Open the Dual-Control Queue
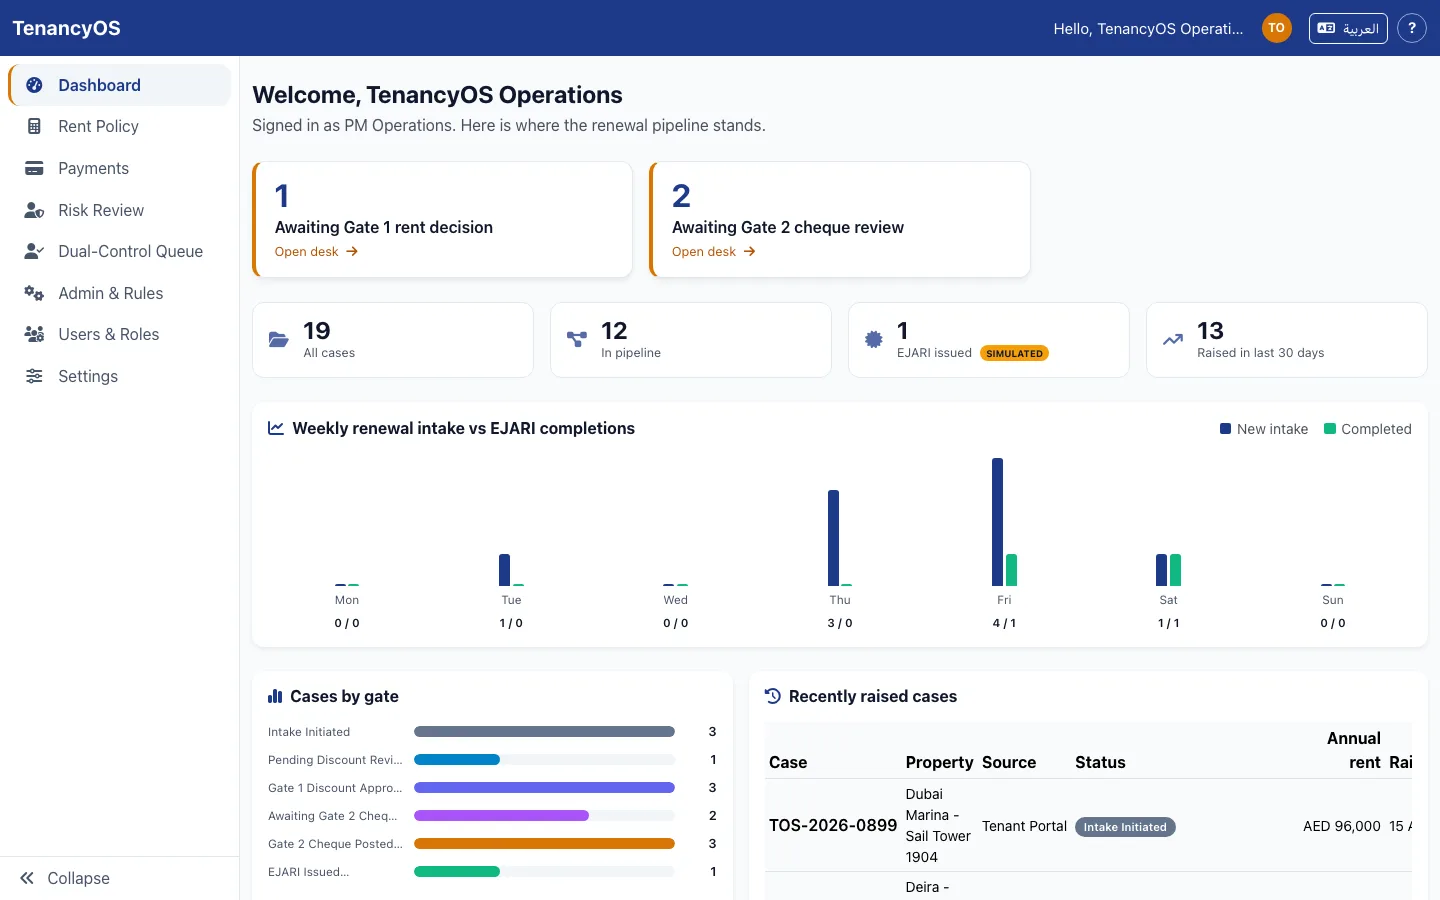1440x900 pixels. point(120,251)
